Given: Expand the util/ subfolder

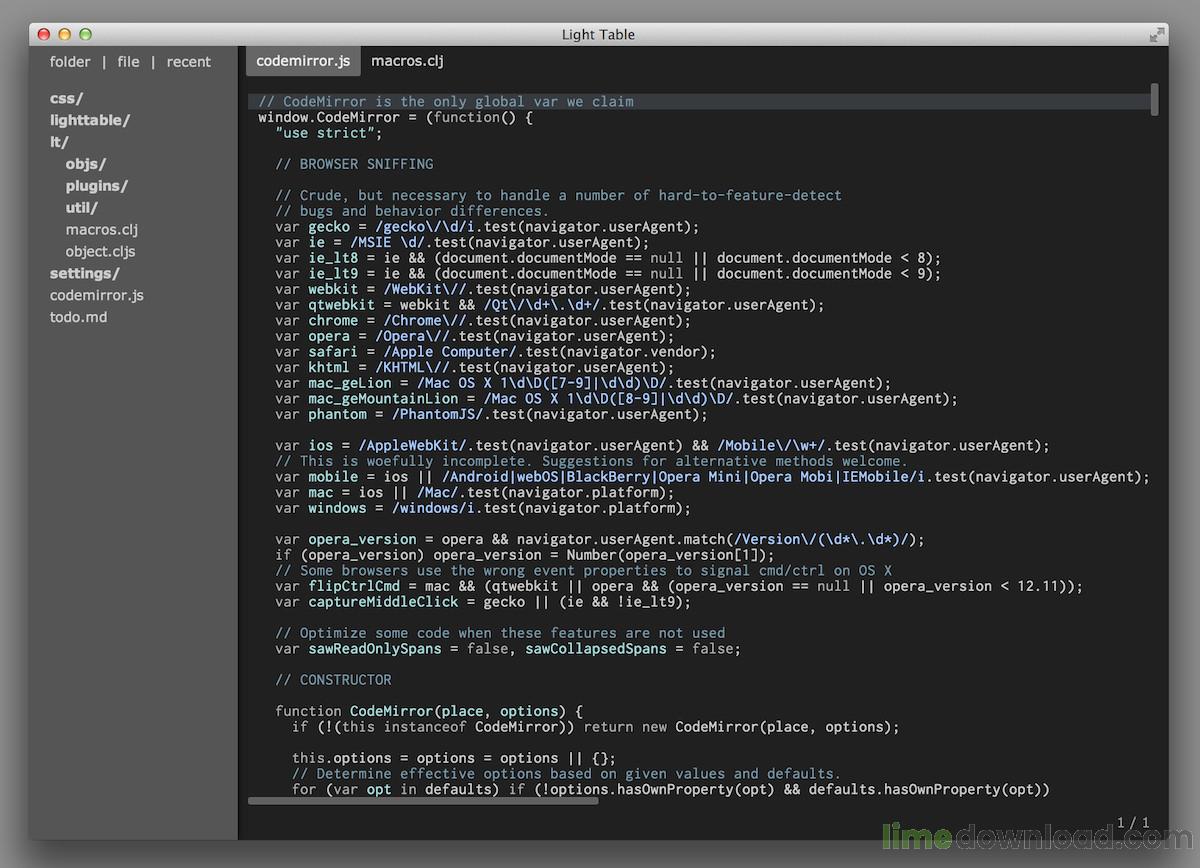Looking at the screenshot, I should pos(82,208).
